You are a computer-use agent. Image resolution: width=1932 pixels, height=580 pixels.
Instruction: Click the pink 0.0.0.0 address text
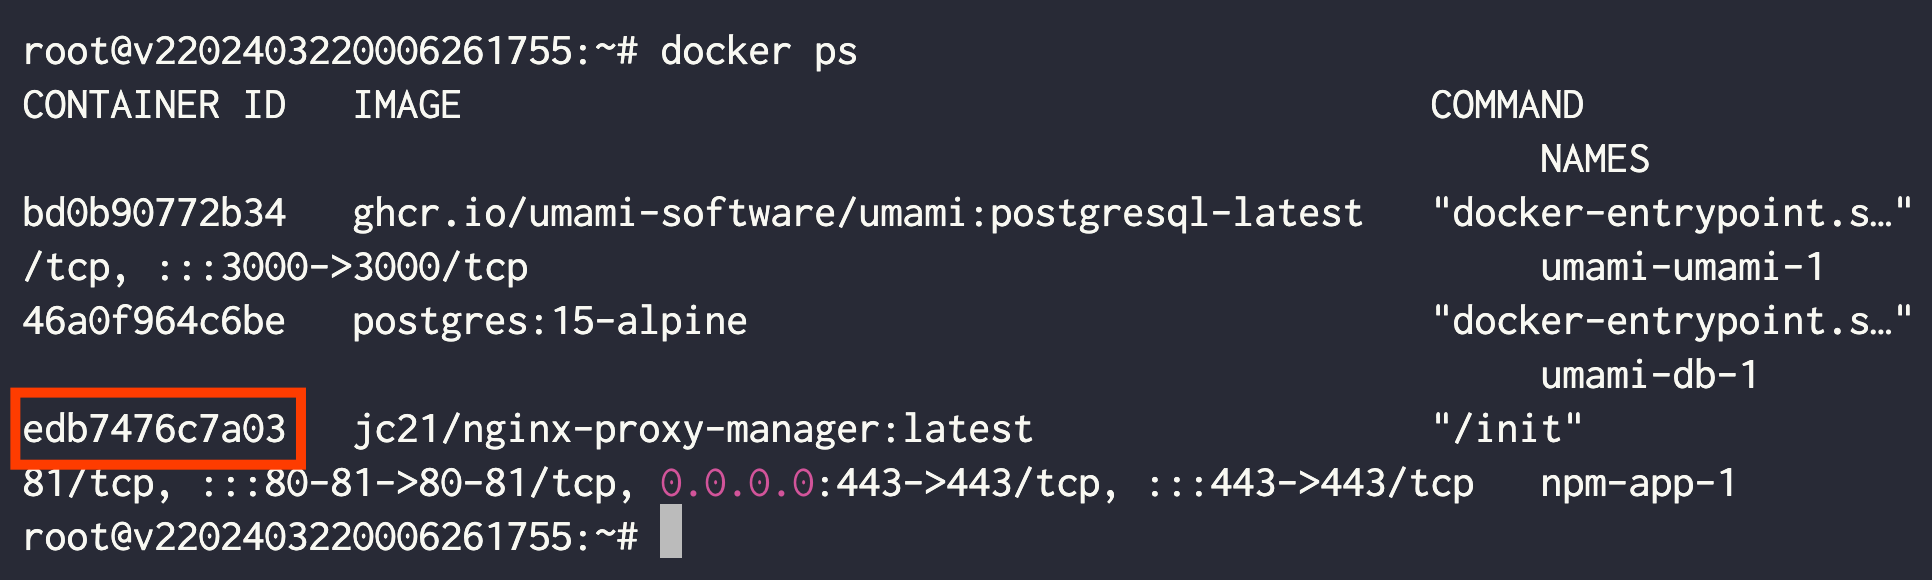(x=738, y=483)
